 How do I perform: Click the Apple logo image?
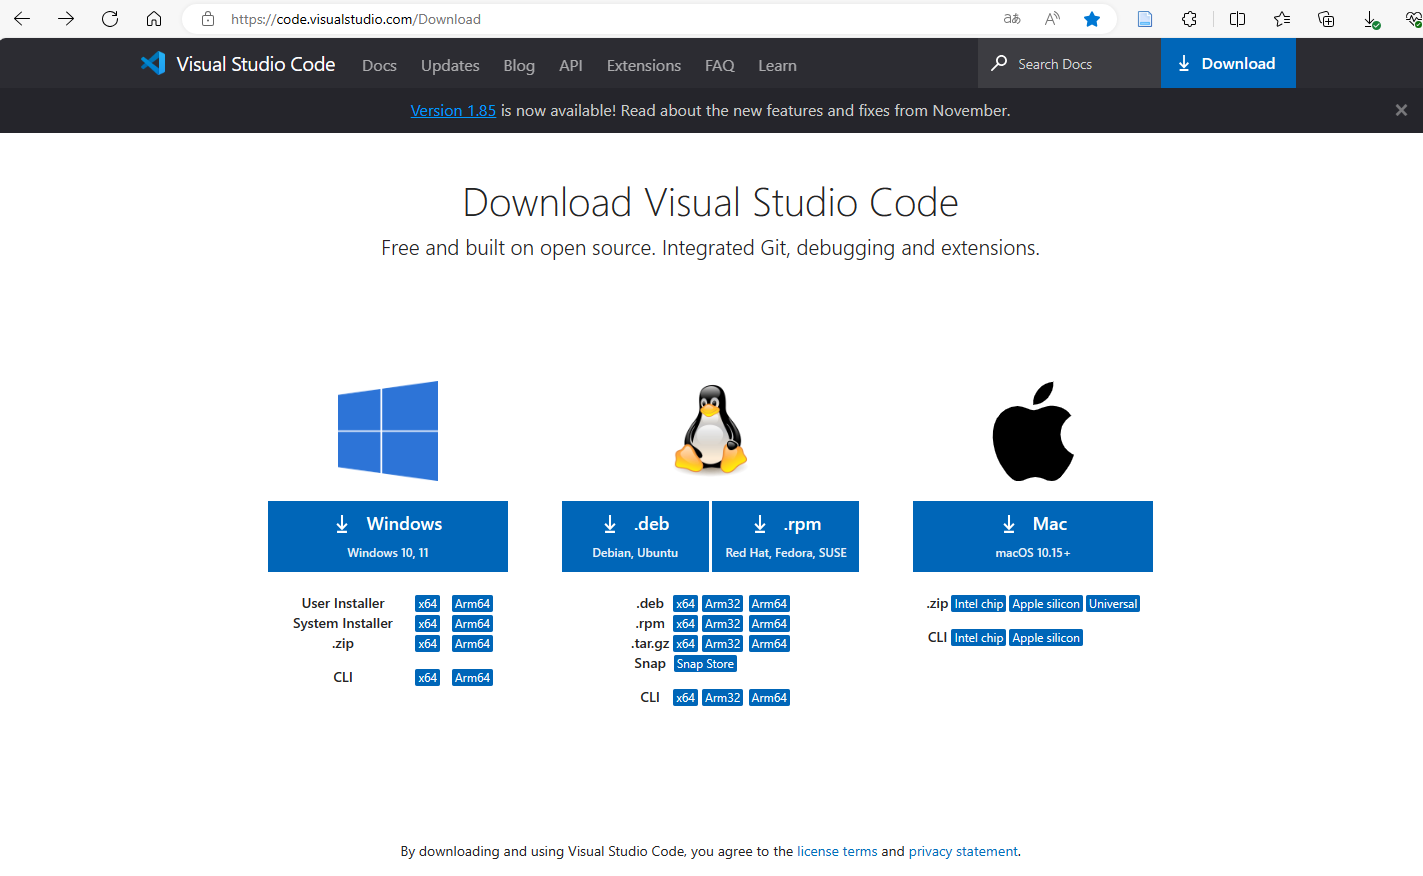[x=1033, y=431]
